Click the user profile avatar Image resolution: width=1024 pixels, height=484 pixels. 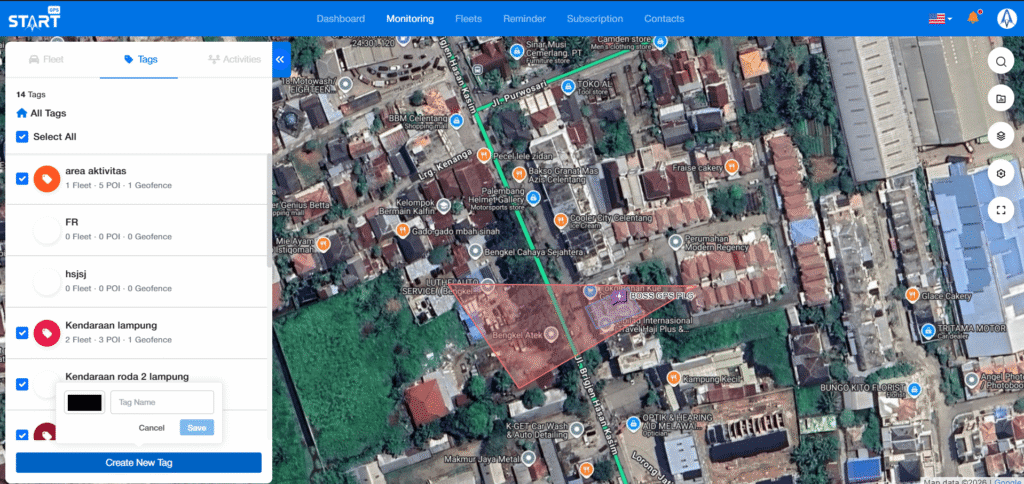[1003, 18]
